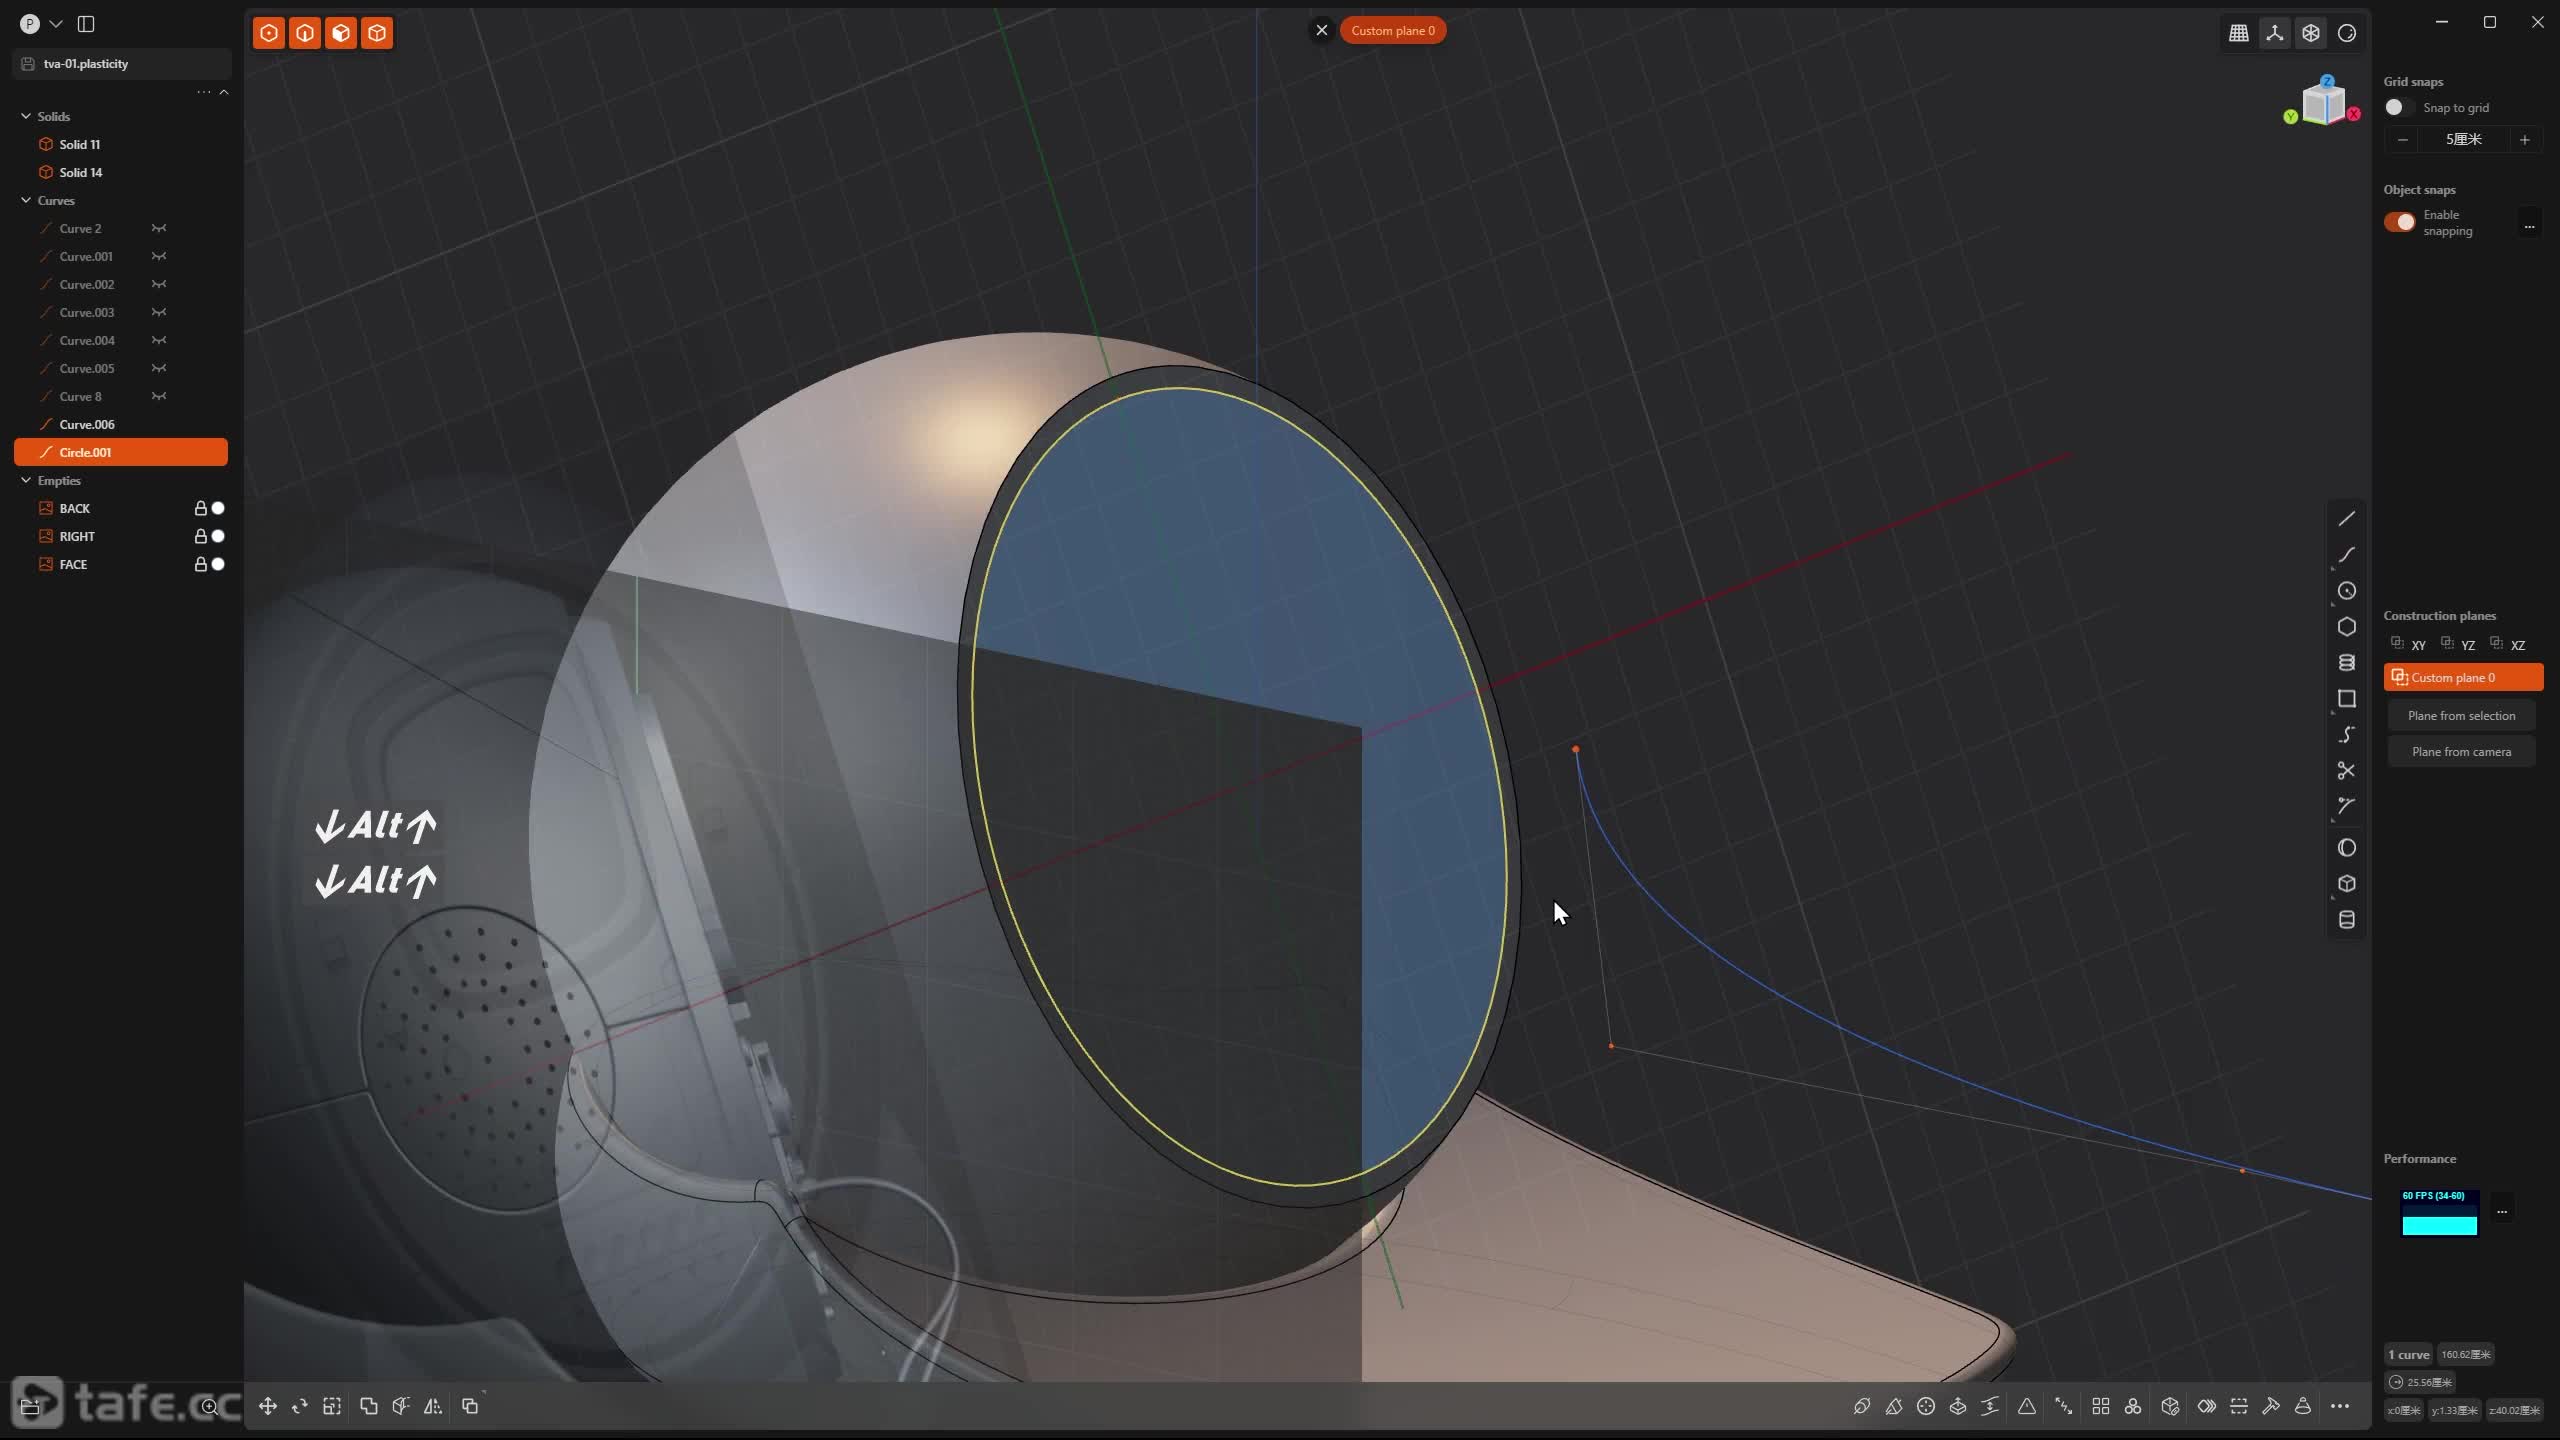Select Curve.006 in the outliner
This screenshot has width=2560, height=1440.
click(x=87, y=424)
